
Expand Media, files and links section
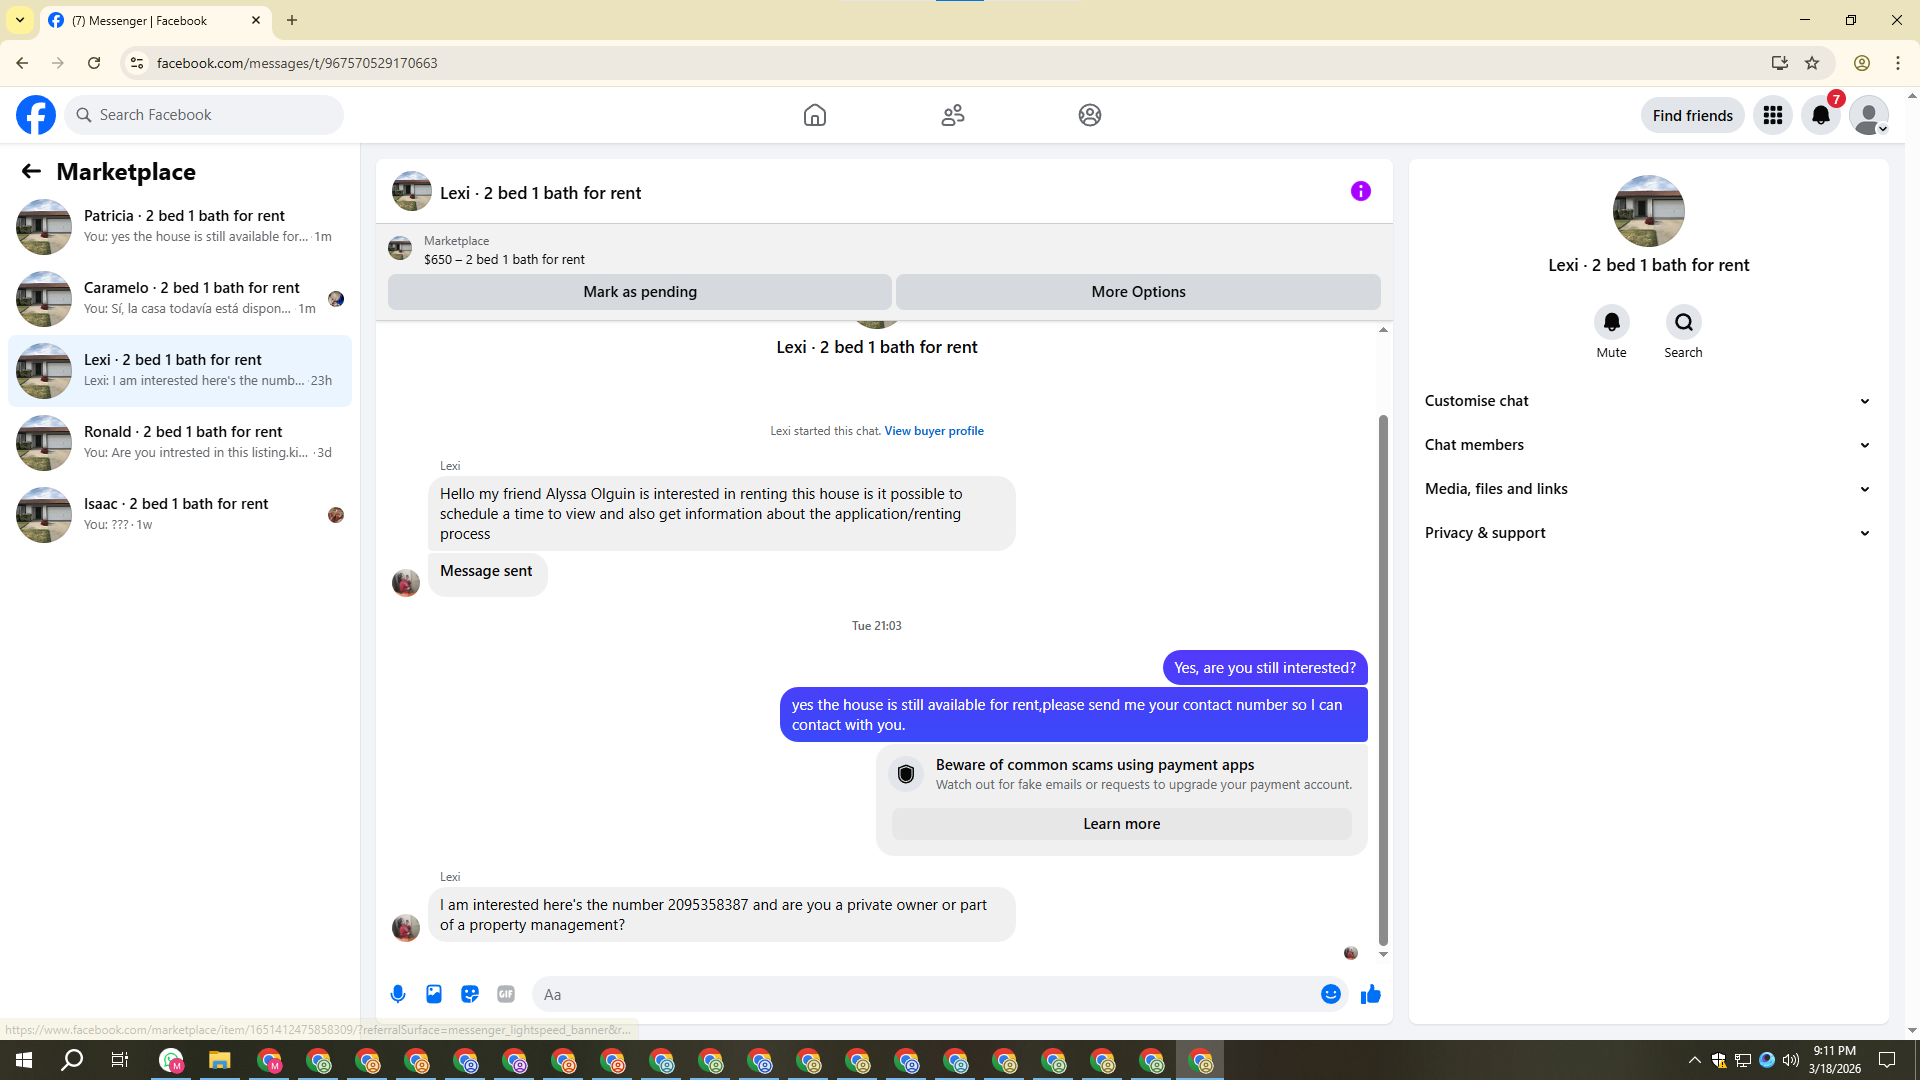tap(1647, 489)
